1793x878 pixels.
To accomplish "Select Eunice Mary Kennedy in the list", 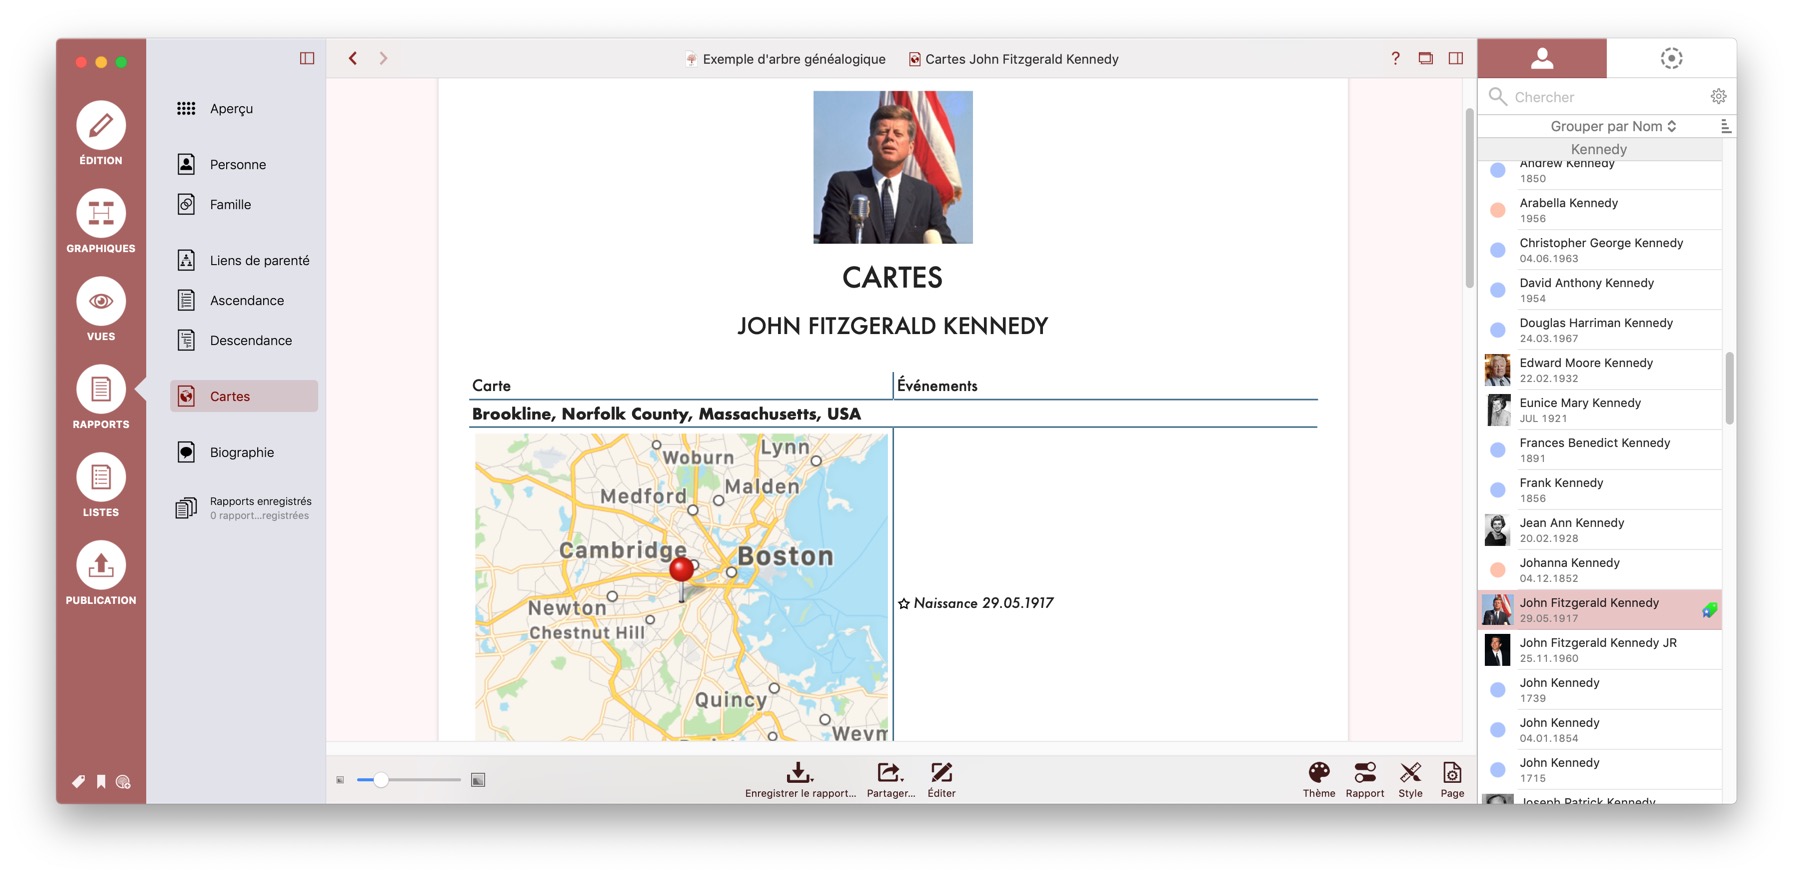I will click(1600, 410).
